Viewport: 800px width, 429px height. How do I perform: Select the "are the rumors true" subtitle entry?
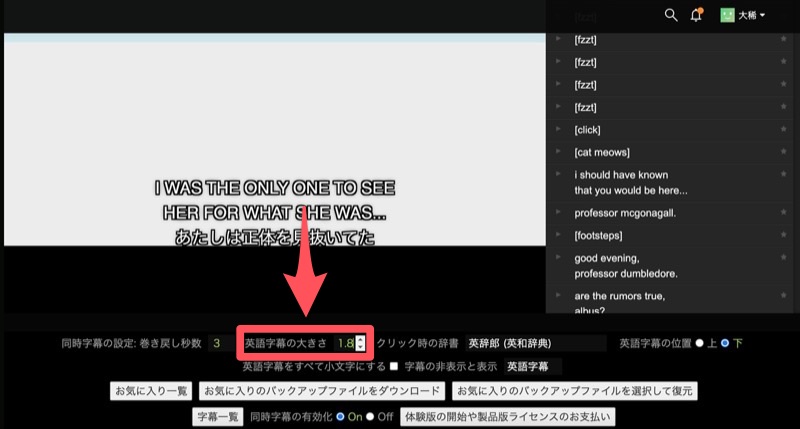(x=620, y=296)
